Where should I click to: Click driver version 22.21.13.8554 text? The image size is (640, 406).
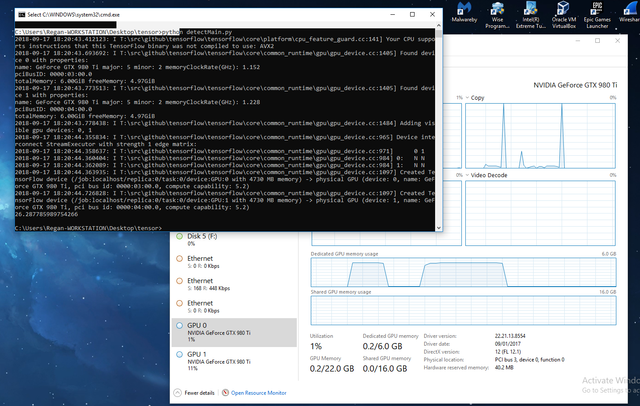click(510, 336)
